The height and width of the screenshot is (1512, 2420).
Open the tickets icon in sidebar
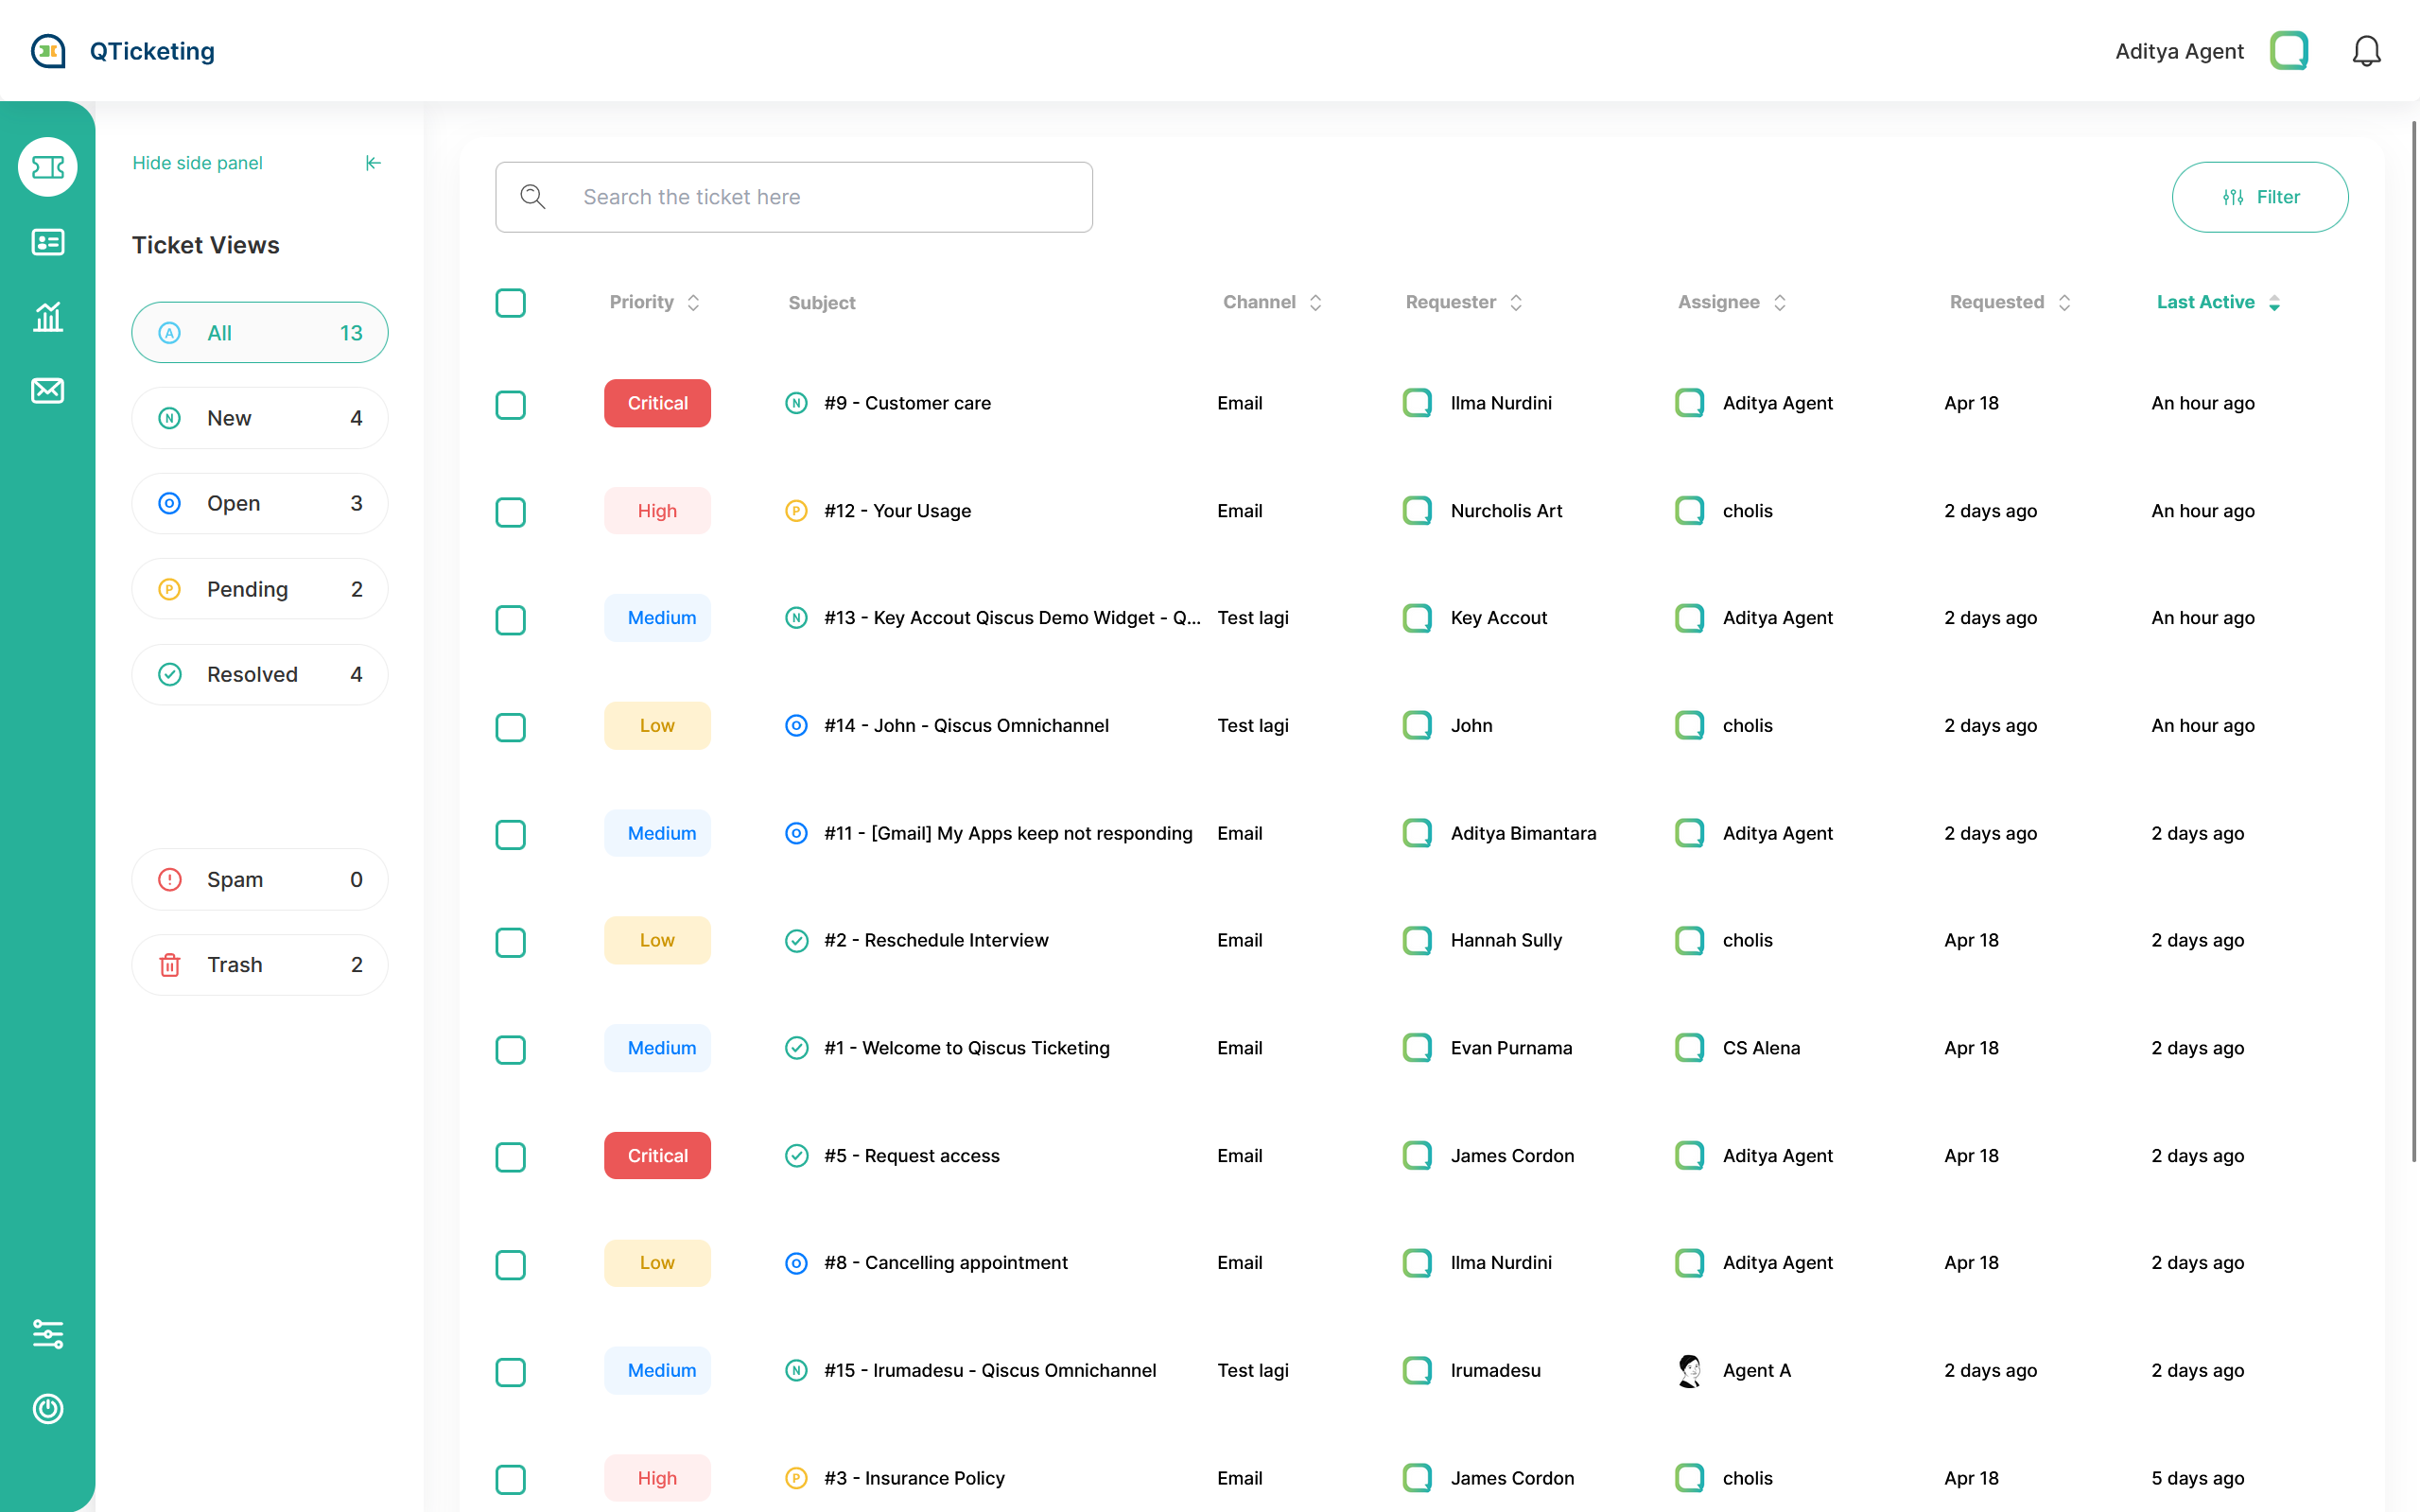47,167
